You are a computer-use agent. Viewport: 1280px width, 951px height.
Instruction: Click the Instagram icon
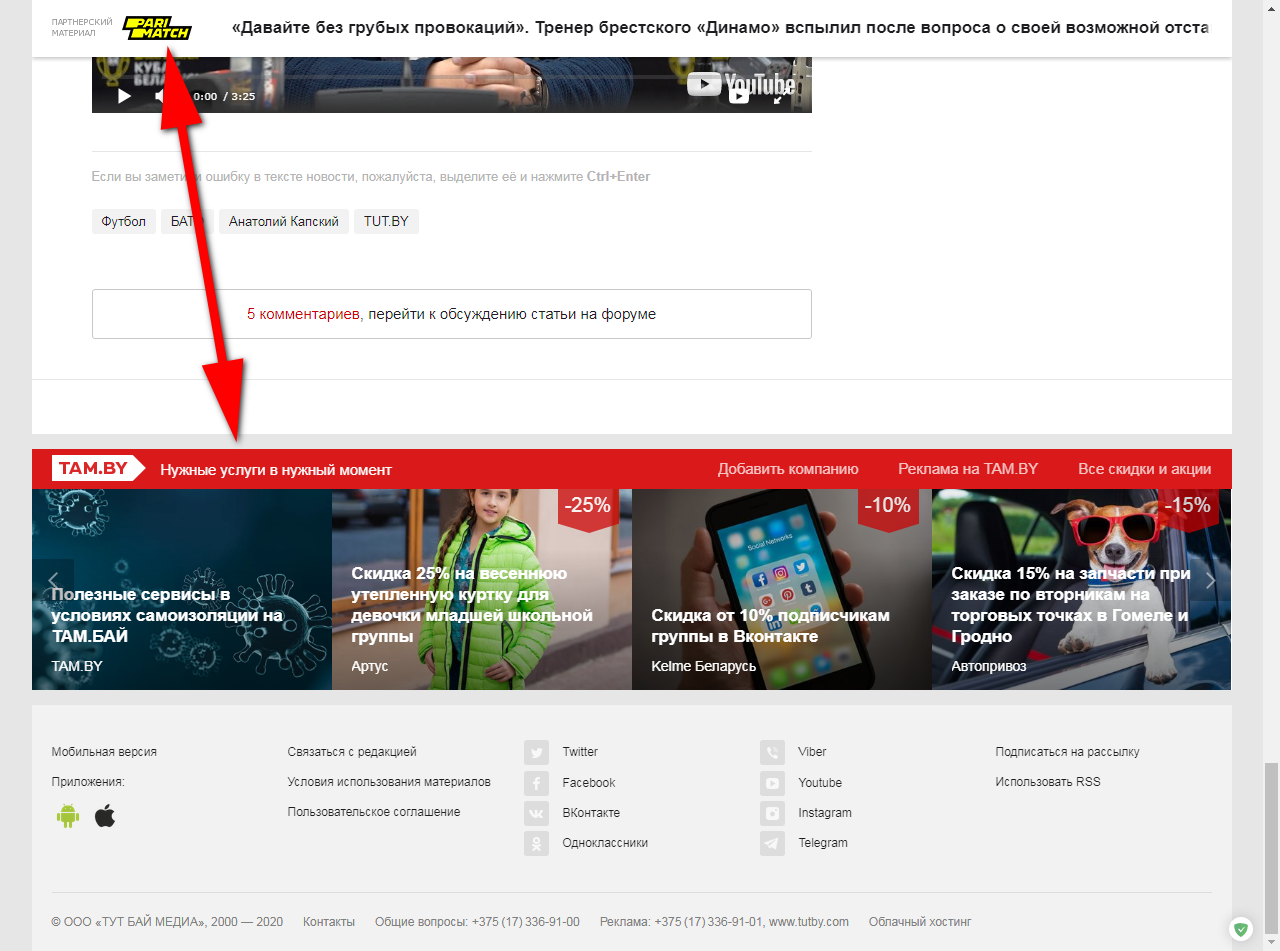(x=772, y=813)
